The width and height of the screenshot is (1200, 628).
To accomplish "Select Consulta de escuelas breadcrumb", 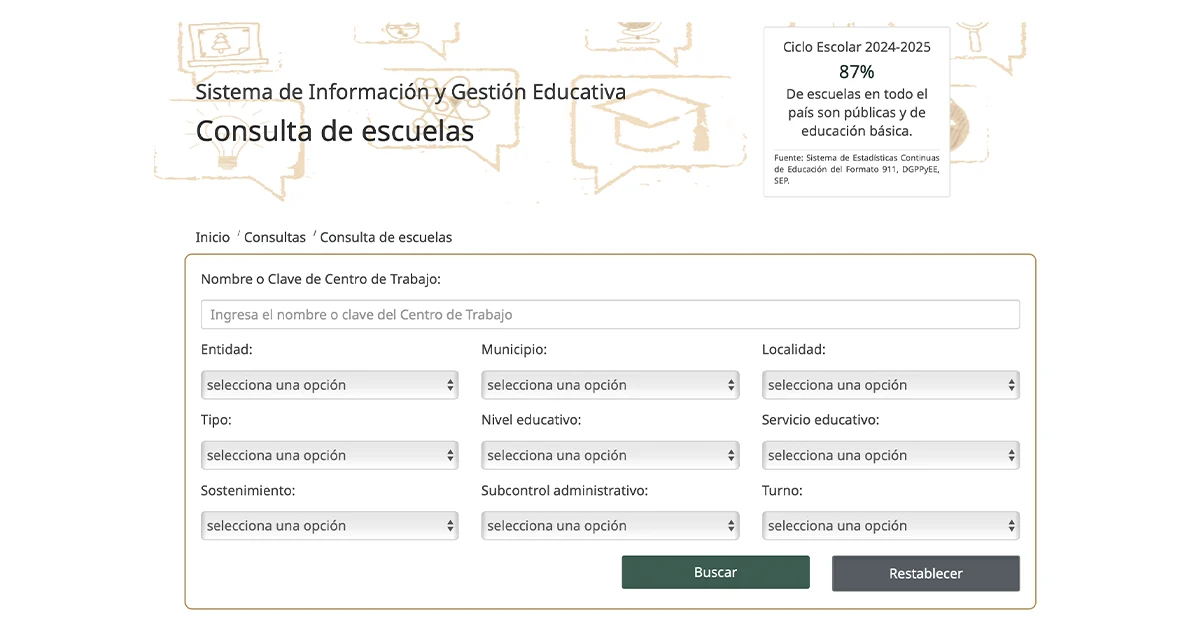I will click(386, 237).
